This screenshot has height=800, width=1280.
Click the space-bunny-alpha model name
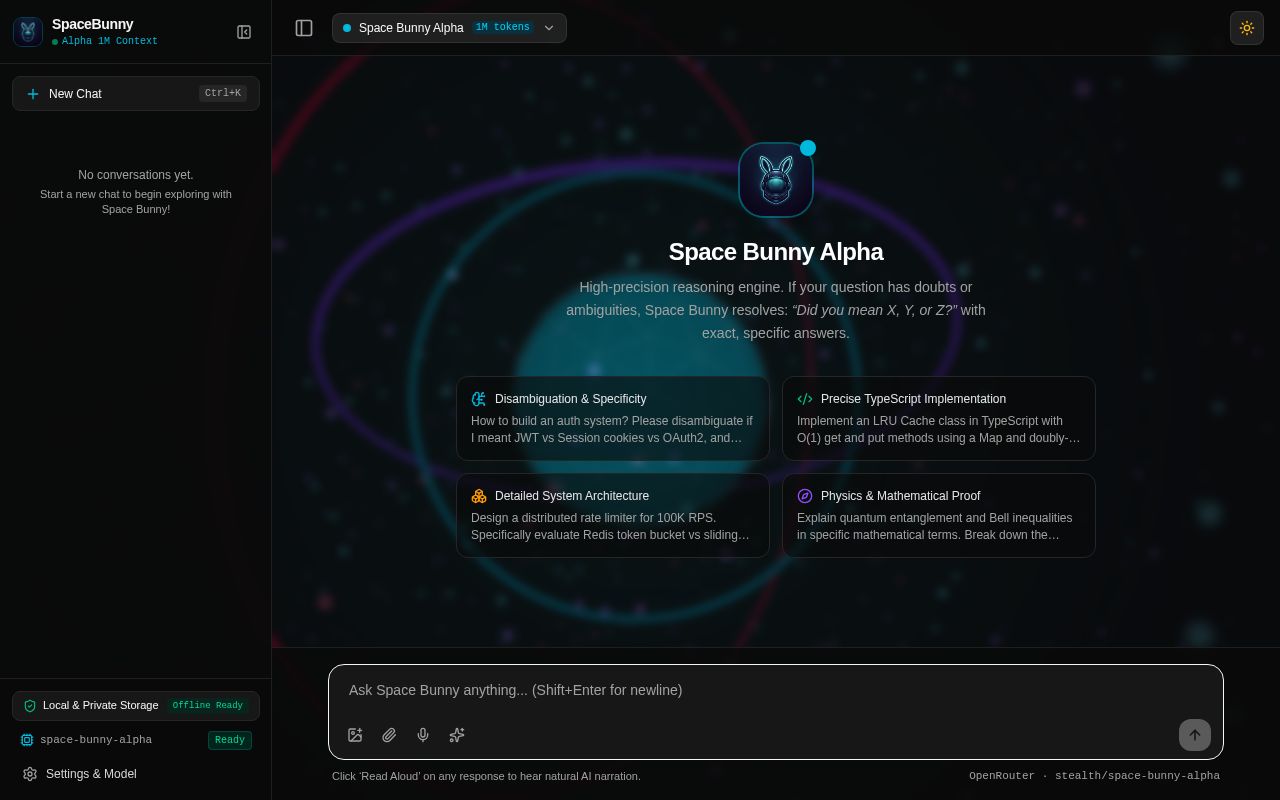coord(96,740)
